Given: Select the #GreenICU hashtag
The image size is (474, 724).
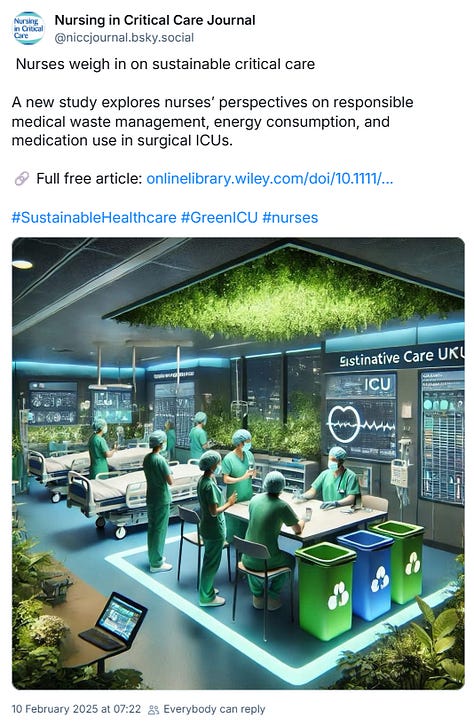Looking at the screenshot, I should [219, 217].
